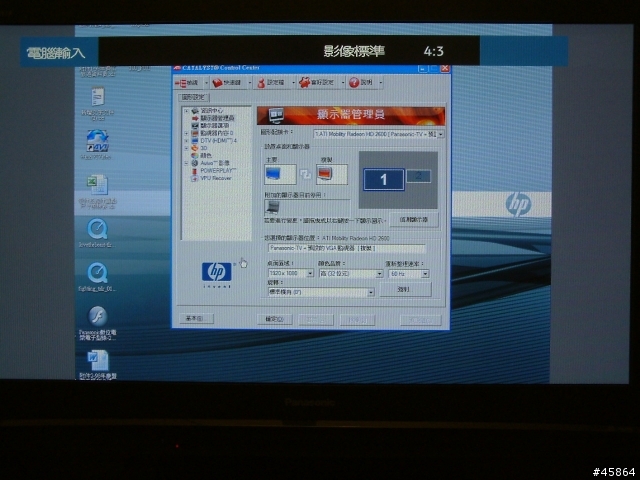The height and width of the screenshot is (480, 640).
Task: Open the text document icon near desktop top
Action: 98,97
